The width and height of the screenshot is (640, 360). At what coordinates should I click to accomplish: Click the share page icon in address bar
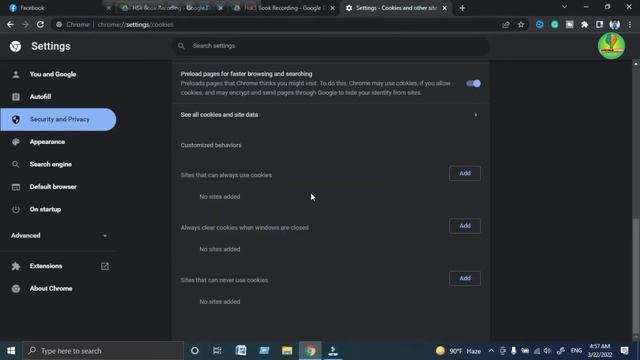pos(506,24)
